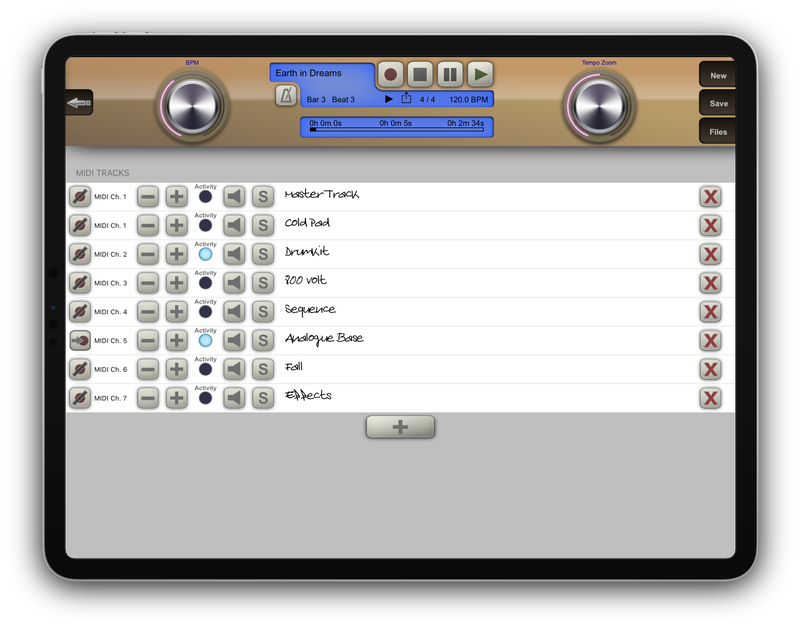Toggle the metronome icon
Viewport: 800px width, 628px height.
[x=286, y=96]
